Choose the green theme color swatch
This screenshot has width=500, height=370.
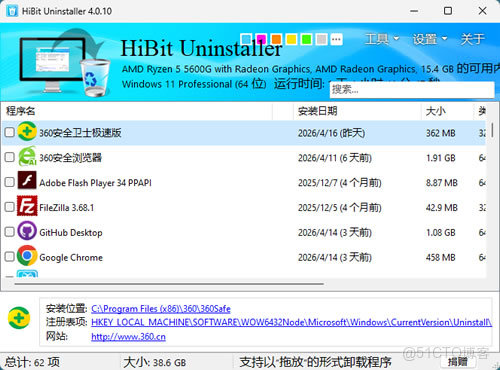coord(306,39)
